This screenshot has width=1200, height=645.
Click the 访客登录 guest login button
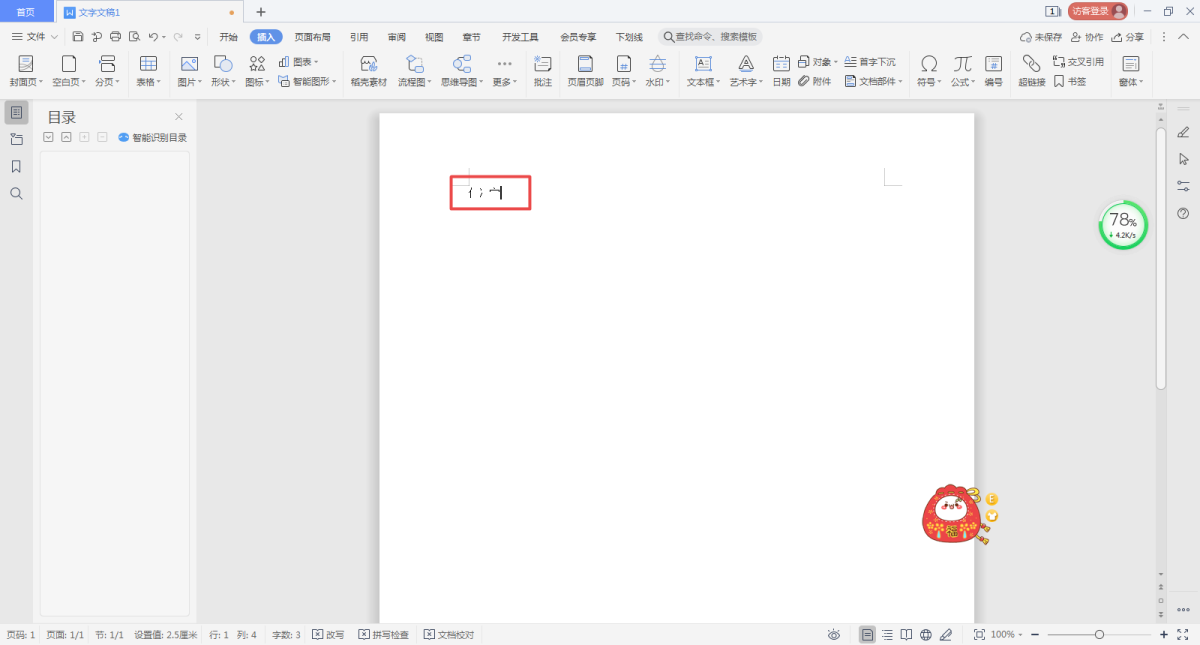coord(1098,11)
